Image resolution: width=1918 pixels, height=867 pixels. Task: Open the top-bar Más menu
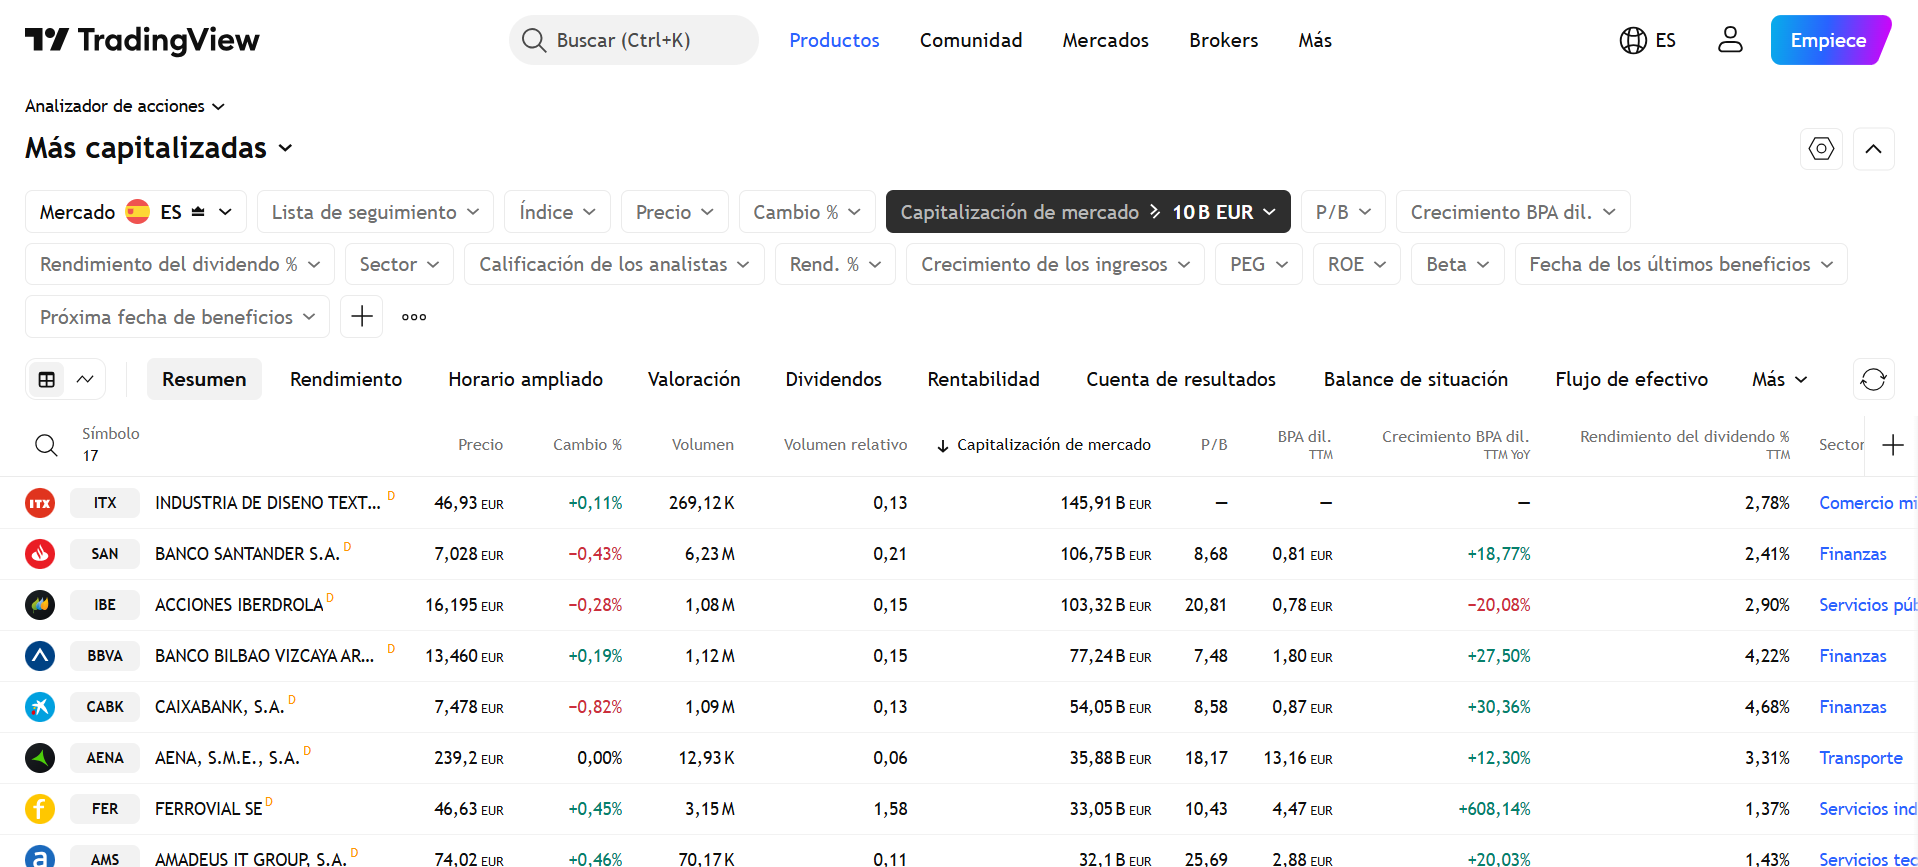[x=1315, y=40]
